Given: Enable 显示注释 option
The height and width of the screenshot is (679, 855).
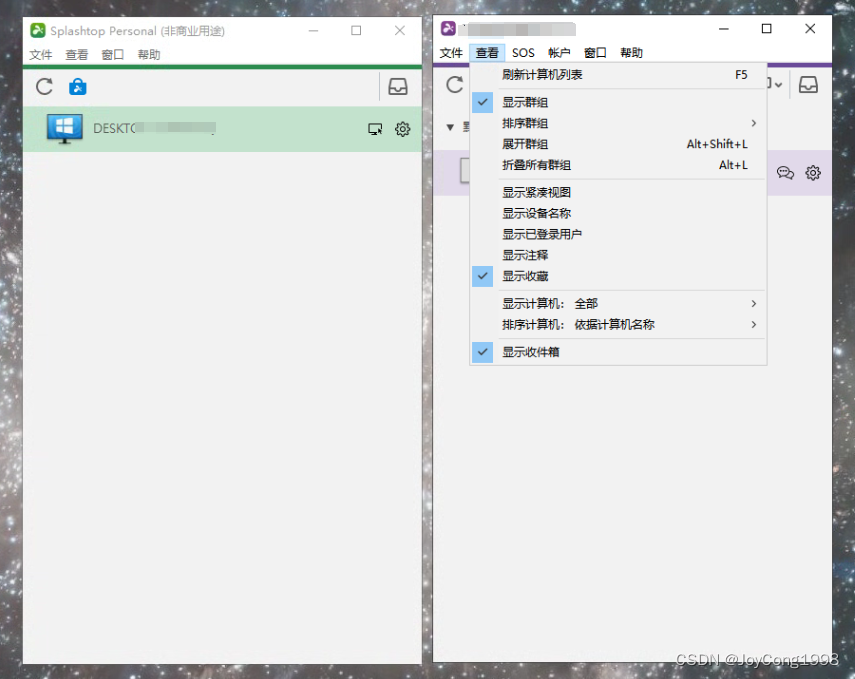Looking at the screenshot, I should (x=618, y=255).
